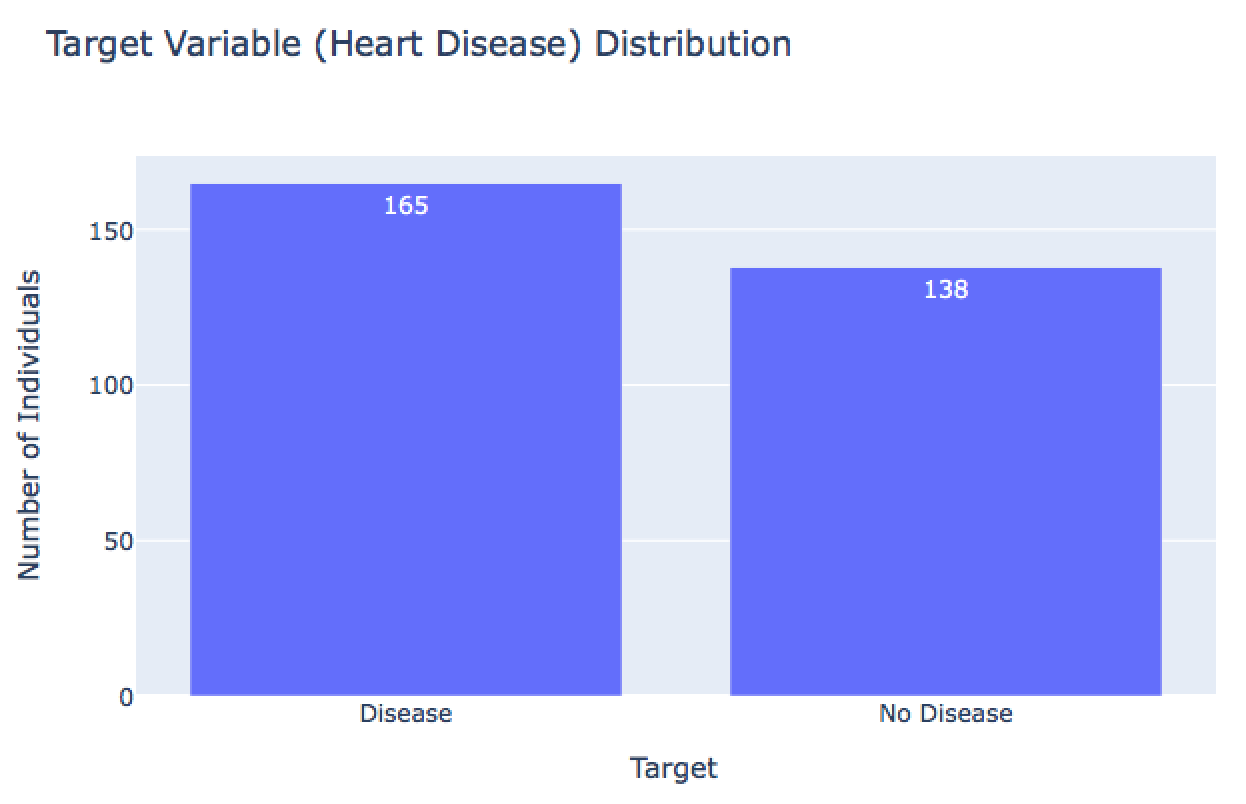The width and height of the screenshot is (1246, 804).
Task: Click the 100 gridline between the bars
Action: click(676, 385)
